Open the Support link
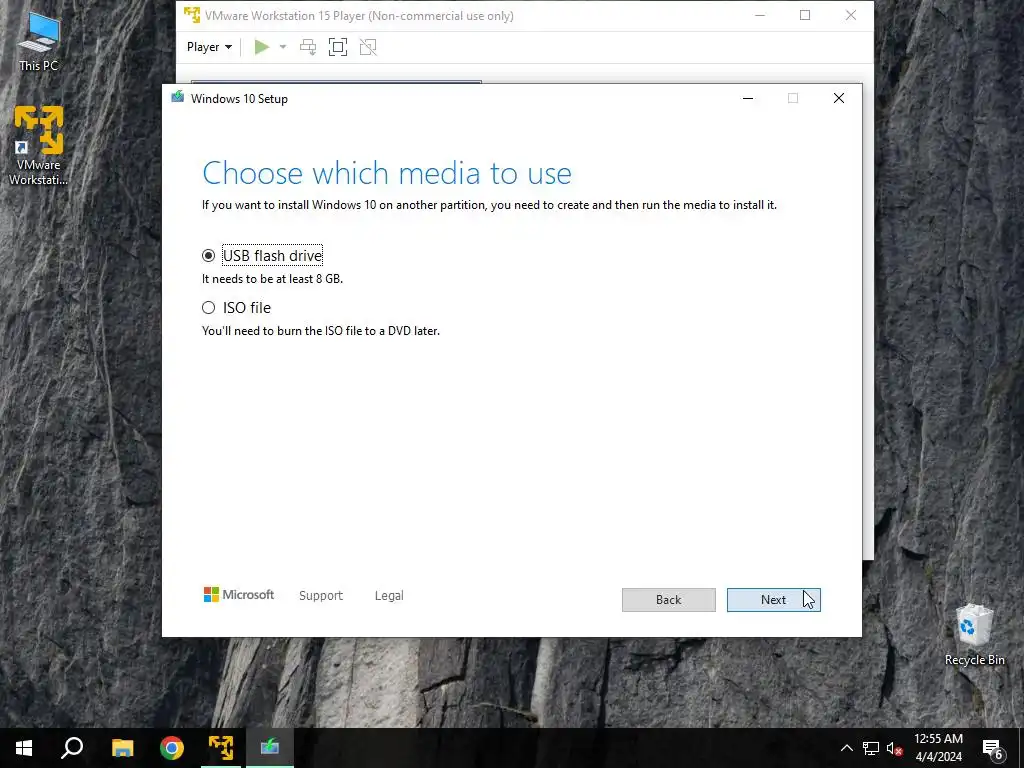 click(x=321, y=596)
